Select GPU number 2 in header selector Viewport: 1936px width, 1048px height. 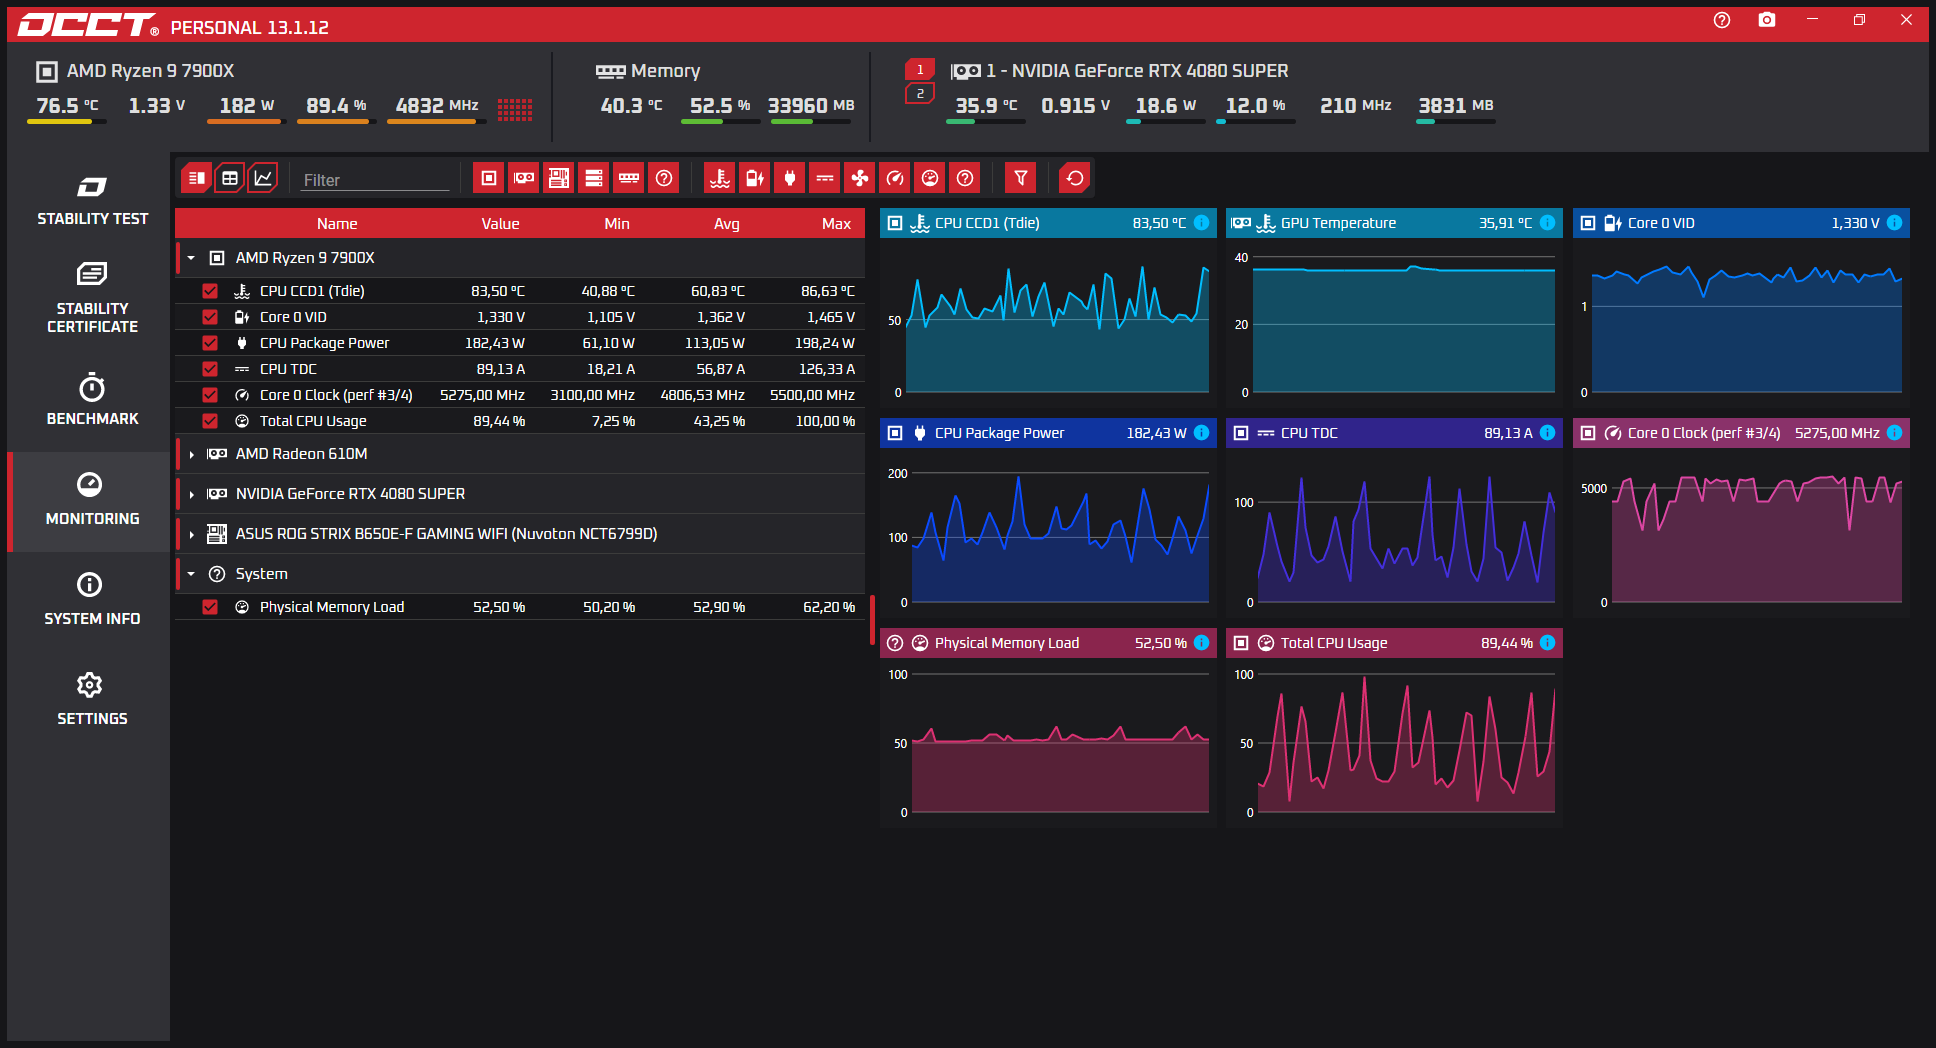click(x=920, y=94)
